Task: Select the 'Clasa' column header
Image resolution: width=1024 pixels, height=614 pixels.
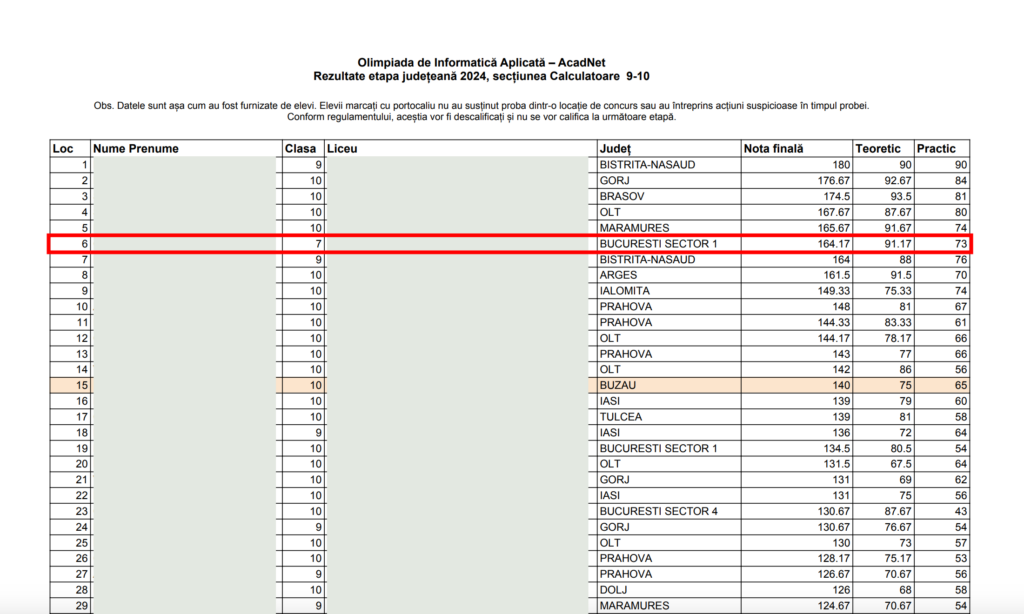Action: click(x=300, y=149)
